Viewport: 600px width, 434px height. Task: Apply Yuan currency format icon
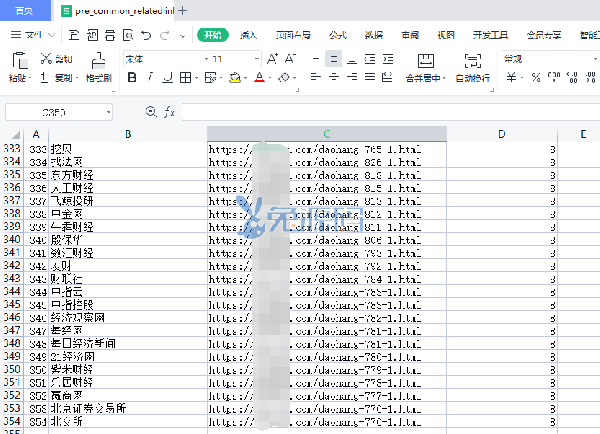[x=511, y=78]
